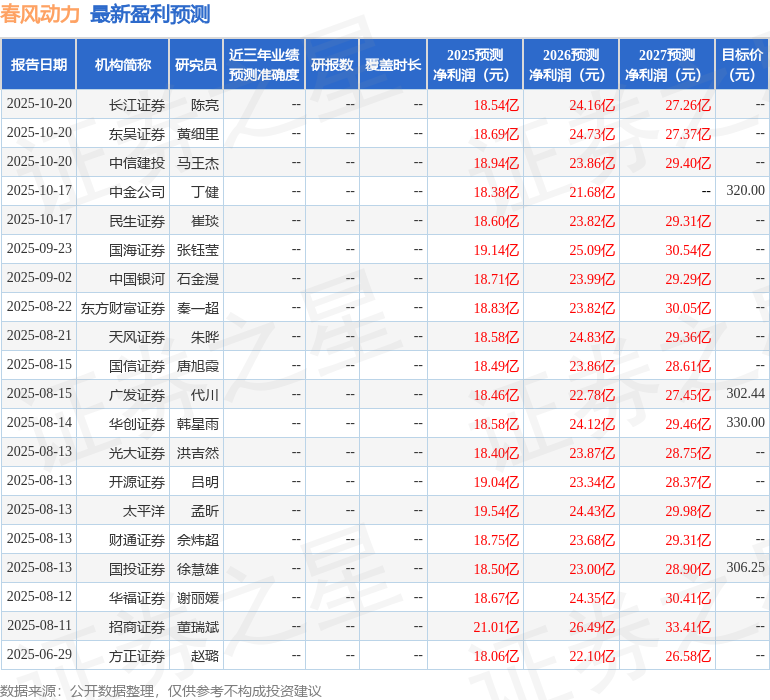Viewport: 770px width, 700px height.
Task: Select the 目标价 column header
Action: [742, 65]
